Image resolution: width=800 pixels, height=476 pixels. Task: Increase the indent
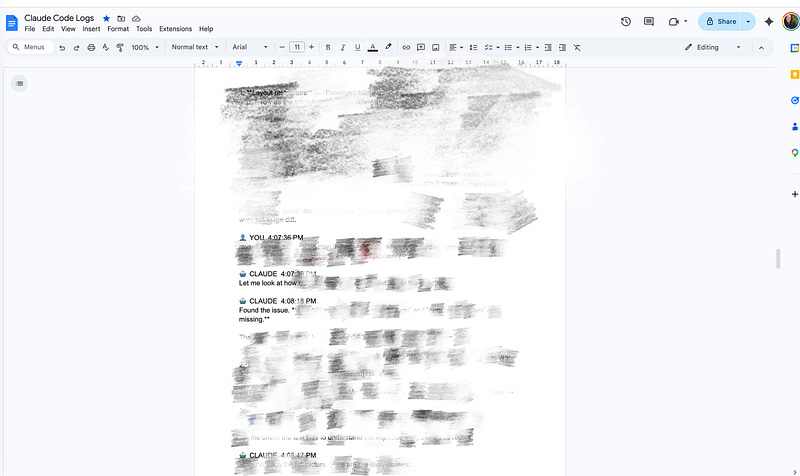[562, 47]
